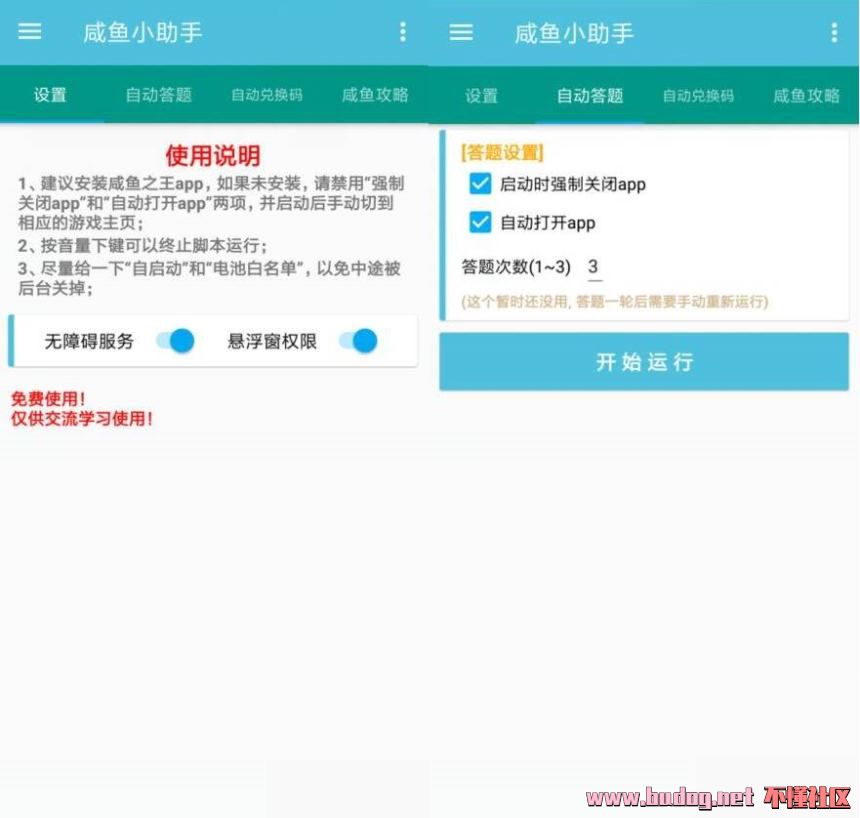Image resolution: width=860 pixels, height=818 pixels.
Task: Open the 自动兑换码 tab on the 设置 screen
Action: (267, 95)
